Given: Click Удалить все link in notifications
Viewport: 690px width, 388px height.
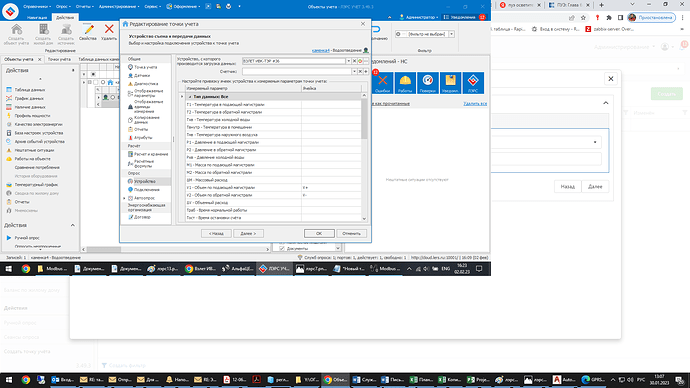Looking at the screenshot, I should [475, 104].
